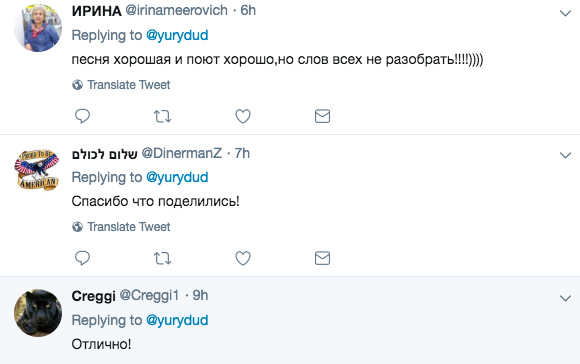The image size is (580, 364).
Task: Open the dropdown arrow on Creggi's tweet
Action: pos(565,298)
